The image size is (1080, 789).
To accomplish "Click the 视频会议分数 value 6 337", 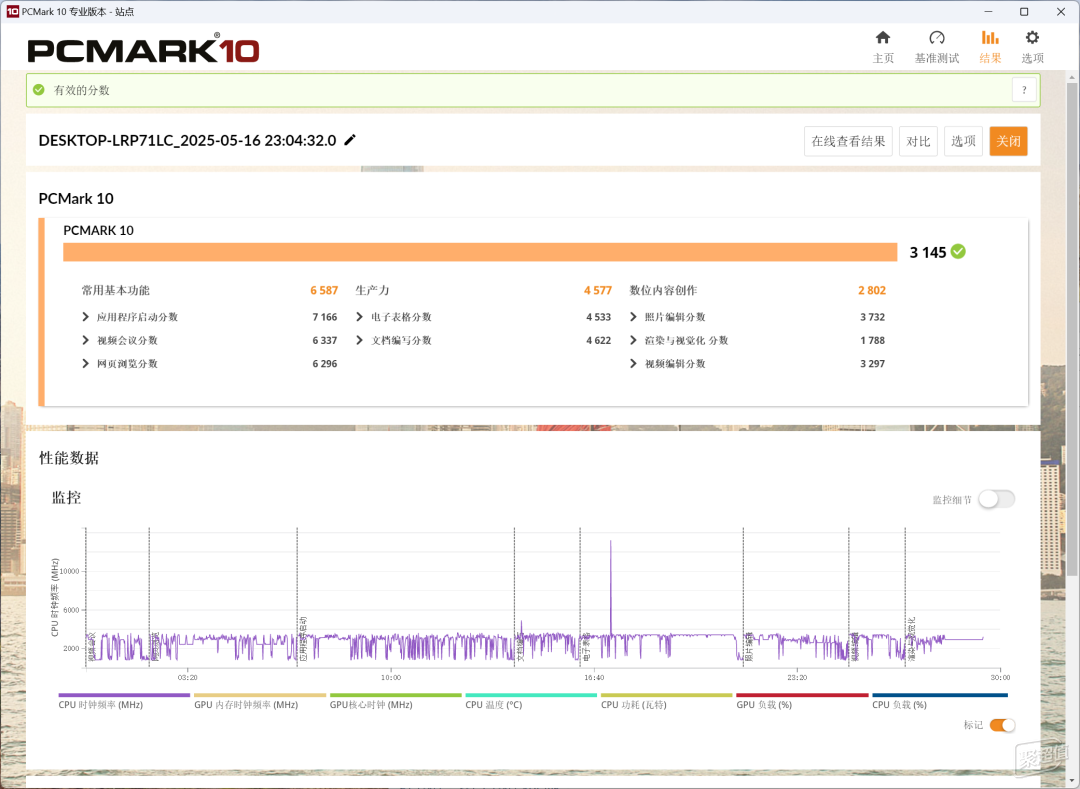I will [324, 340].
